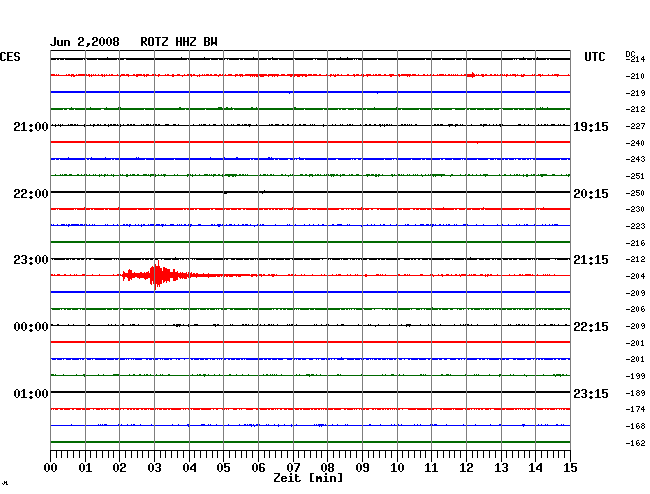Click the Zeit [min] axis title
This screenshot has width=650, height=494.
[308, 478]
